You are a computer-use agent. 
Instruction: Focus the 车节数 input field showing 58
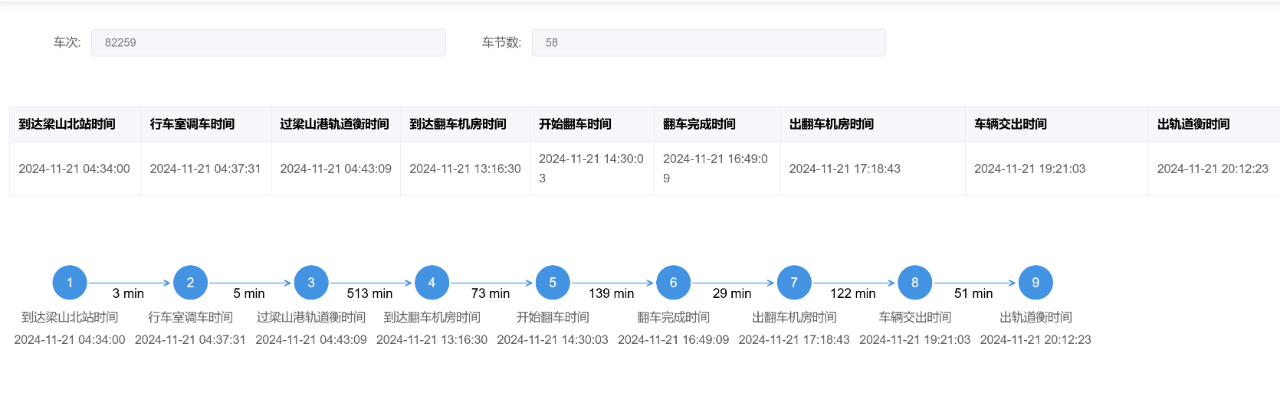tap(709, 42)
